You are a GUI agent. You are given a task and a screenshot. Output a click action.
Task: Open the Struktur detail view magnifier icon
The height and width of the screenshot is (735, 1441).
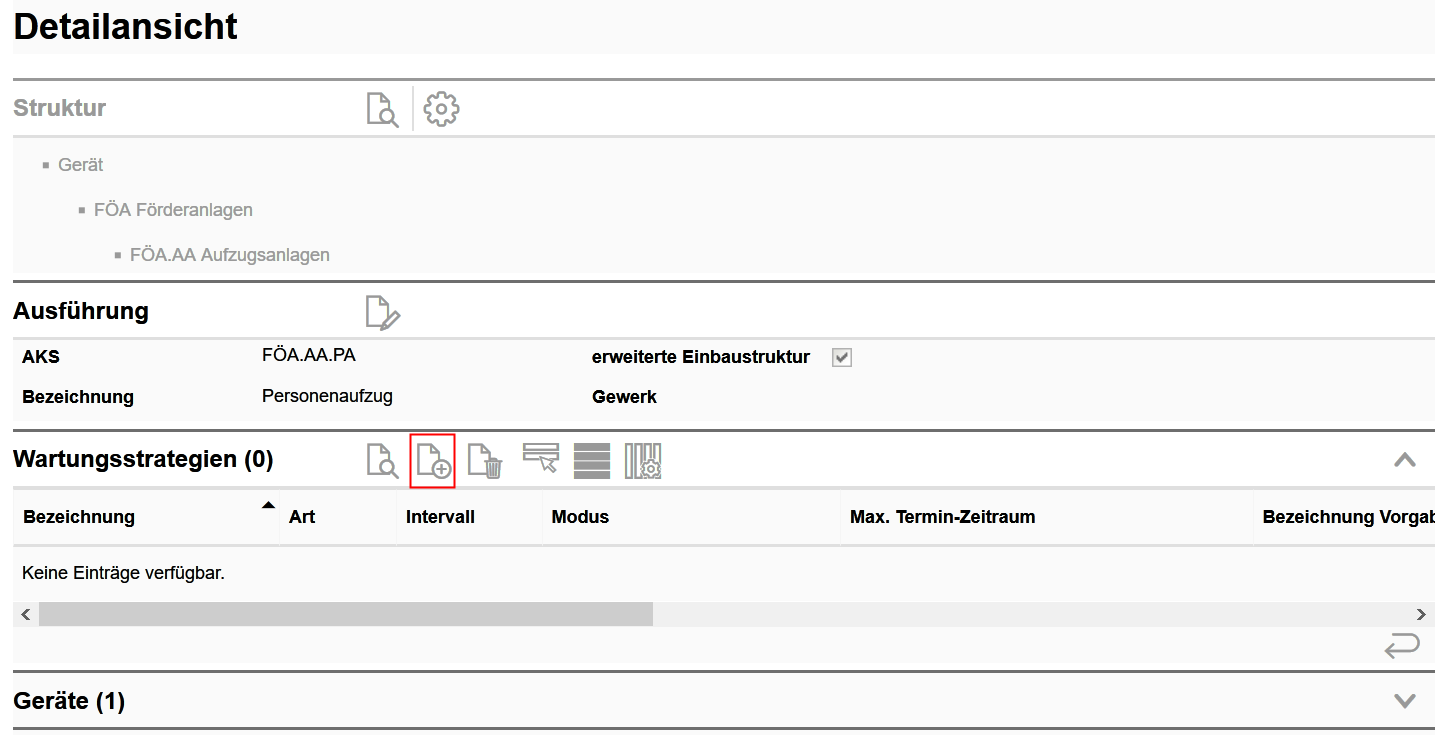(382, 109)
